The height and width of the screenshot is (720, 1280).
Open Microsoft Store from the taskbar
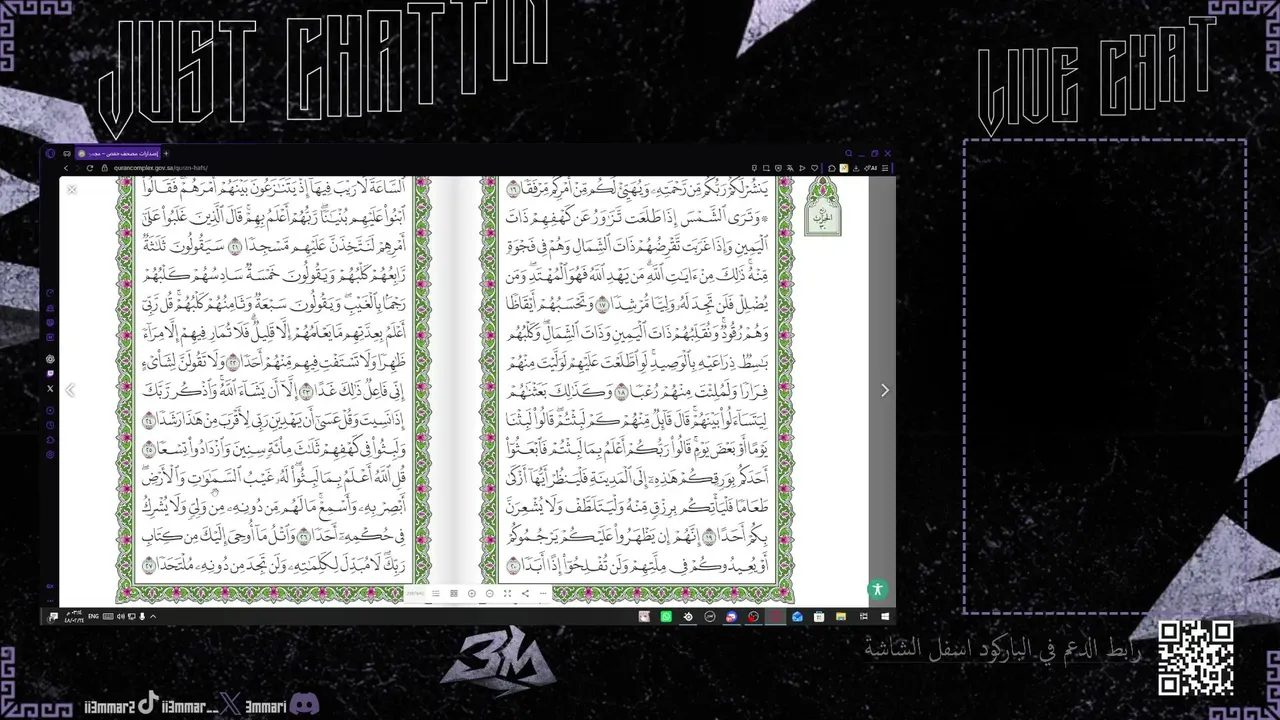819,617
